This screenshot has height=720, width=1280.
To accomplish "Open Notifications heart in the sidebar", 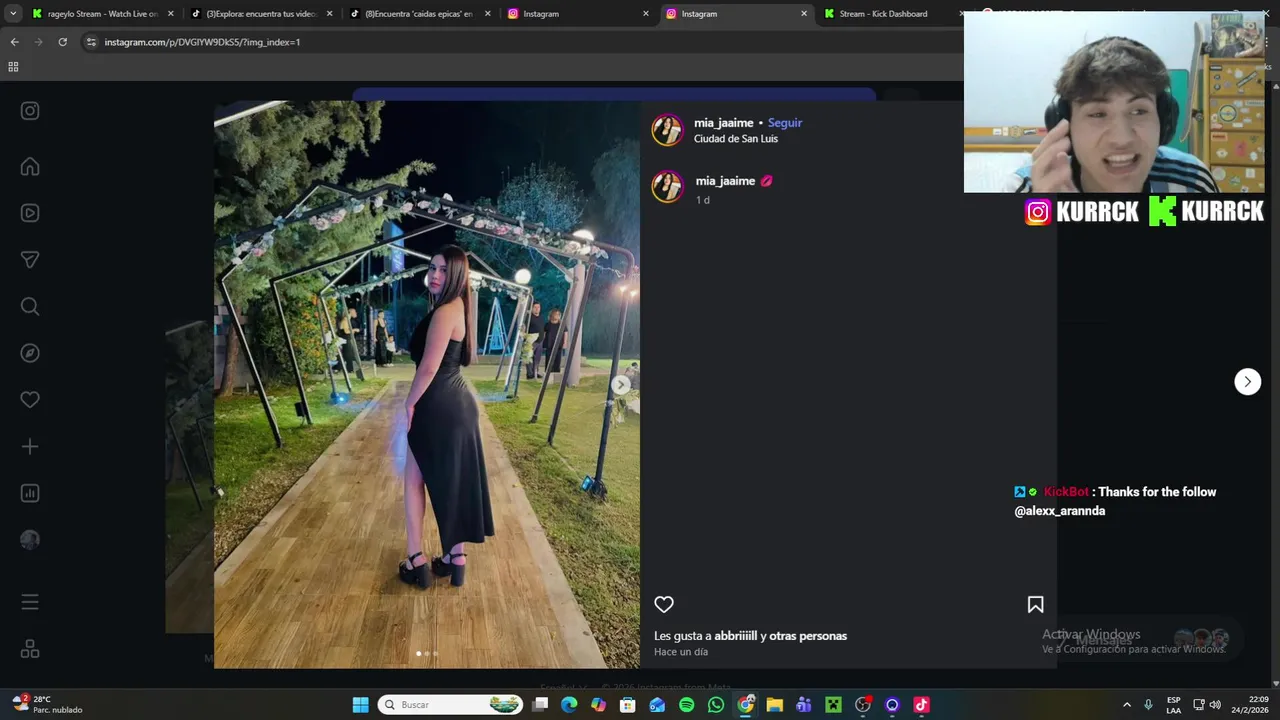I will pyautogui.click(x=30, y=400).
